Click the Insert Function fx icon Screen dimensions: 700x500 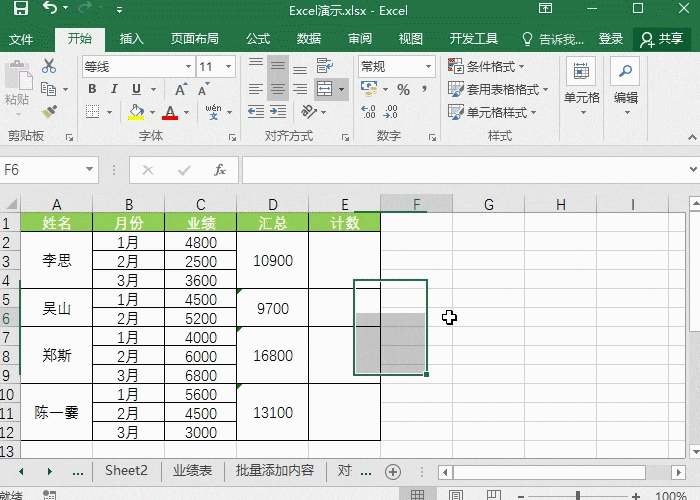(220, 170)
